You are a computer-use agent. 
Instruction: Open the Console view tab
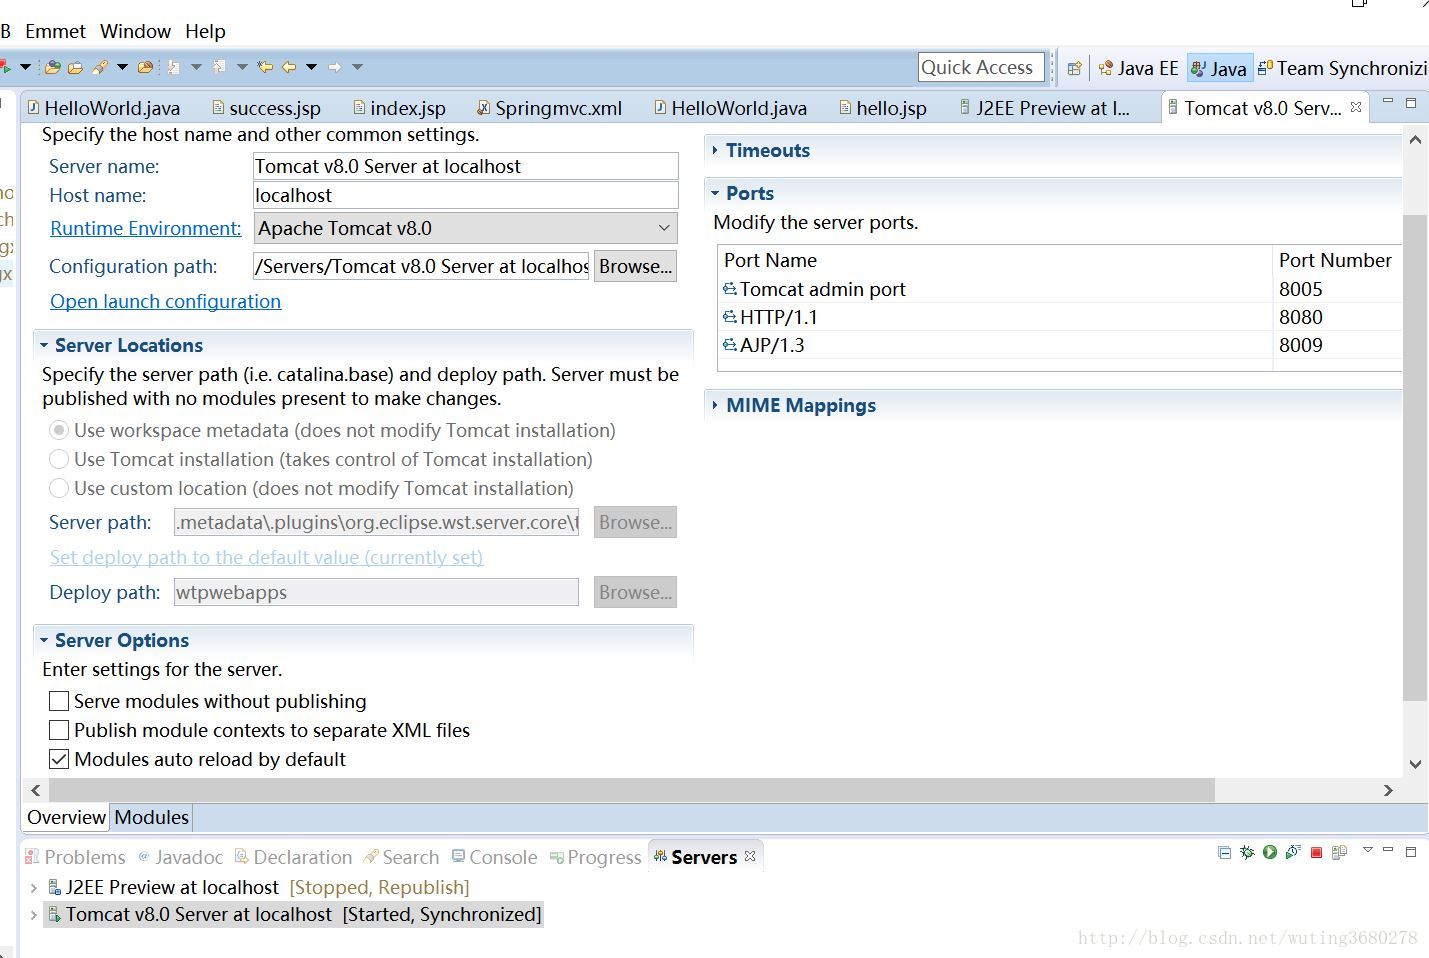[494, 857]
